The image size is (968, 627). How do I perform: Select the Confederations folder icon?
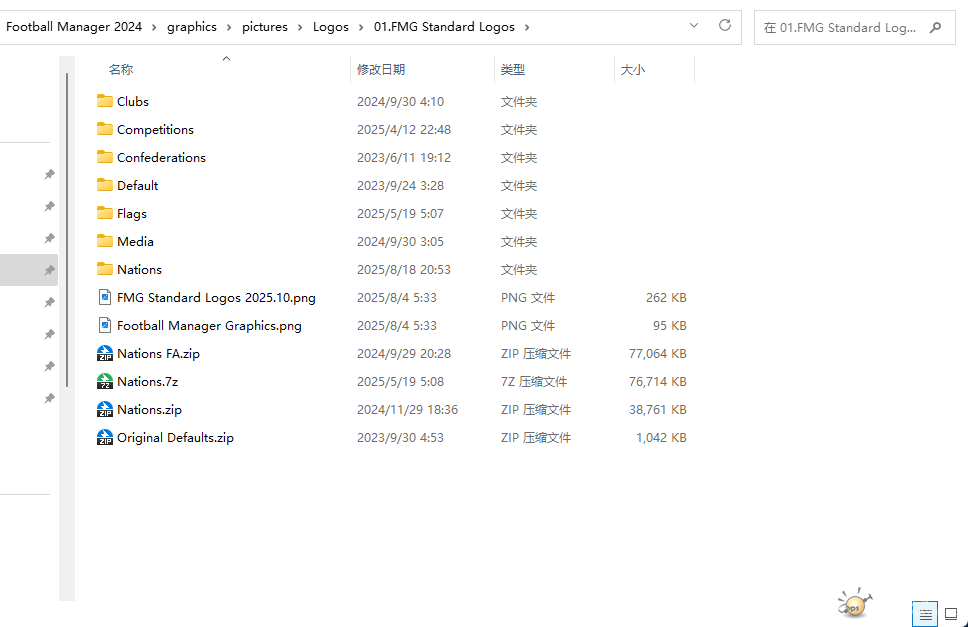[105, 157]
